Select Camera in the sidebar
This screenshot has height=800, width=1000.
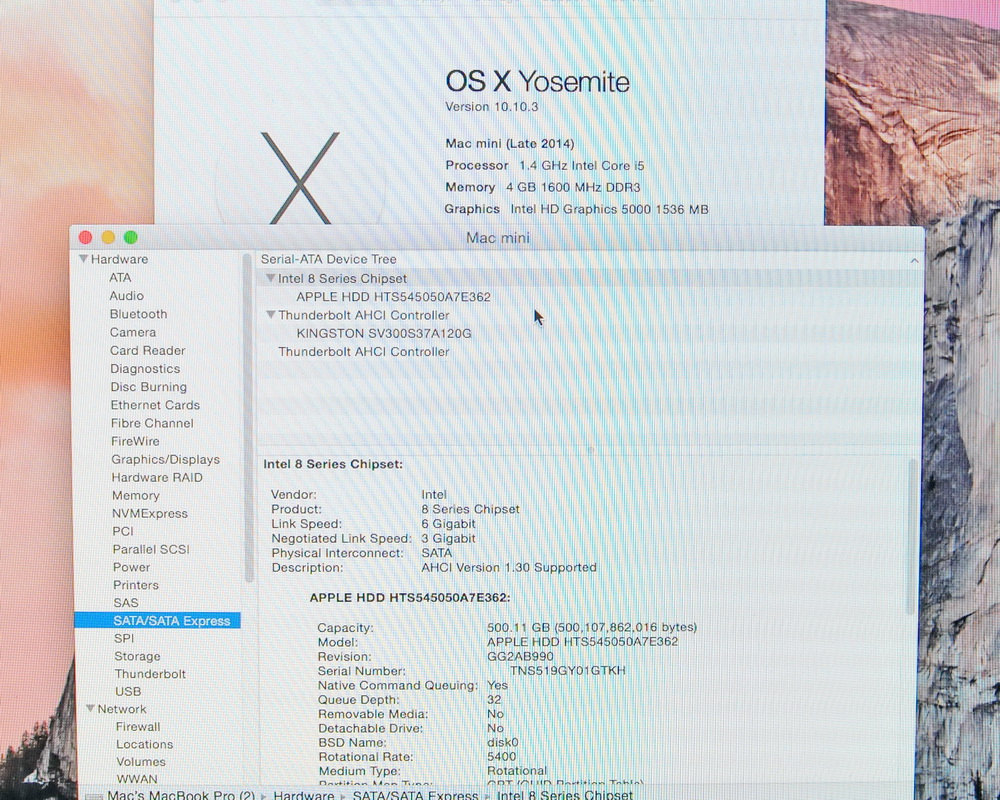click(133, 332)
